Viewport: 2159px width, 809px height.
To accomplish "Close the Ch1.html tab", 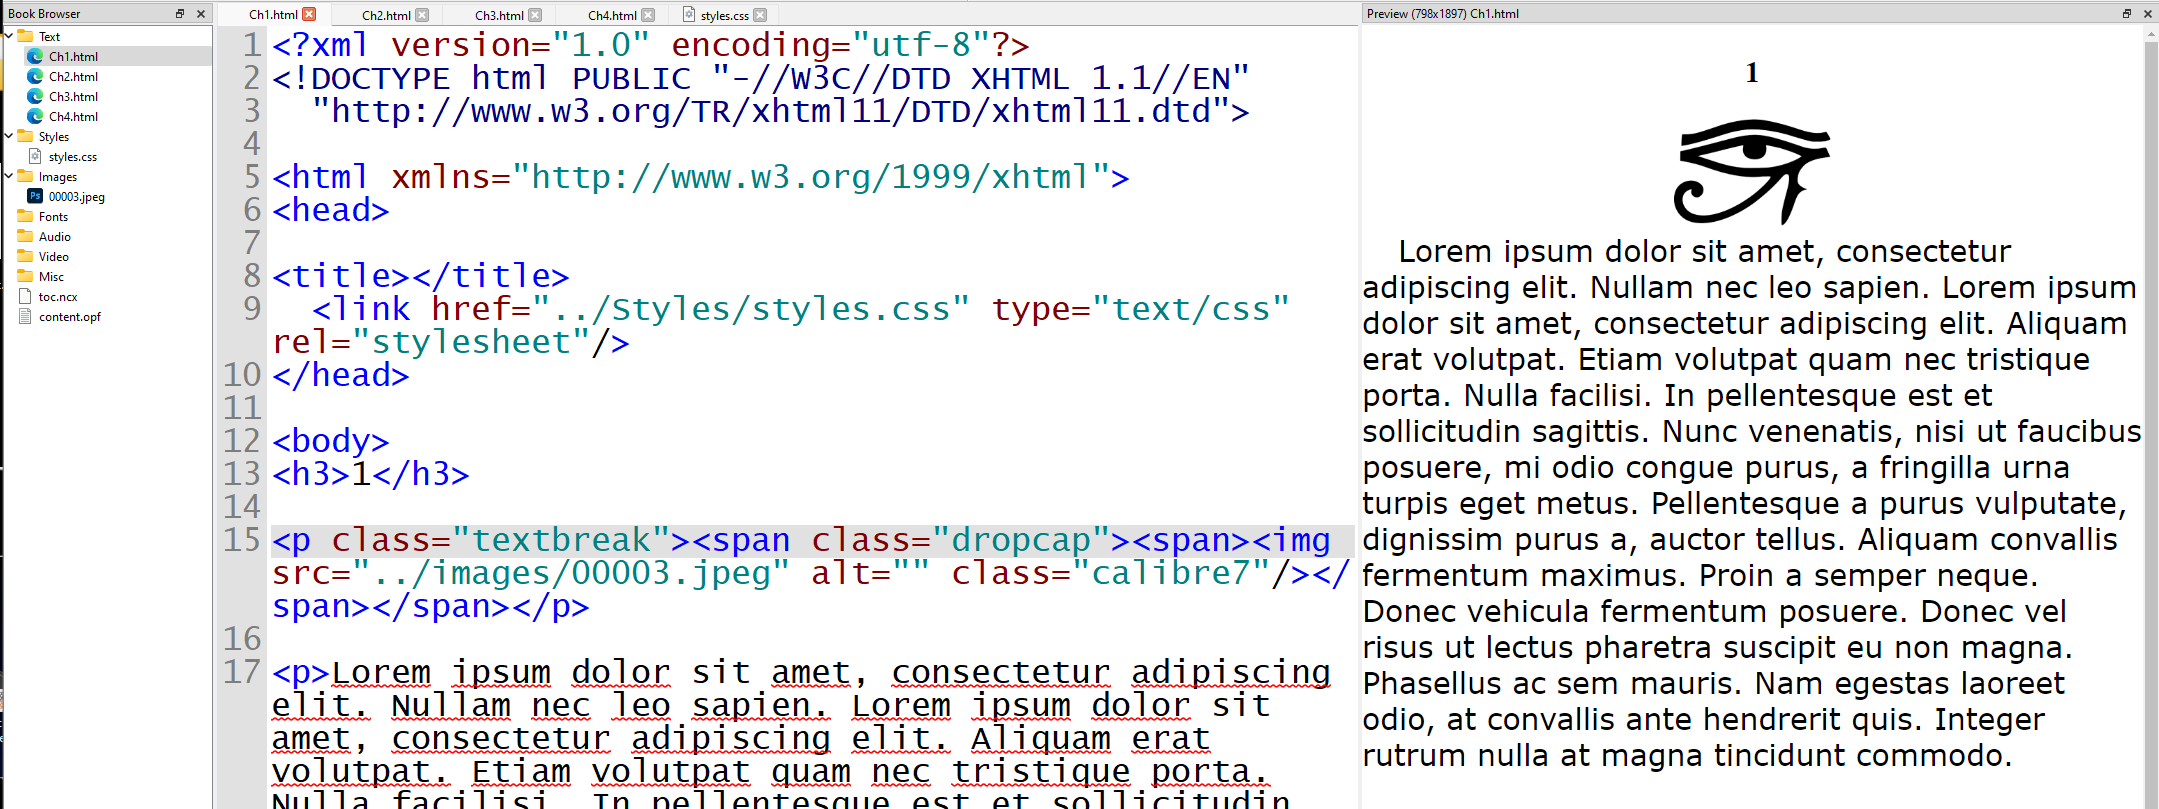I will [309, 14].
